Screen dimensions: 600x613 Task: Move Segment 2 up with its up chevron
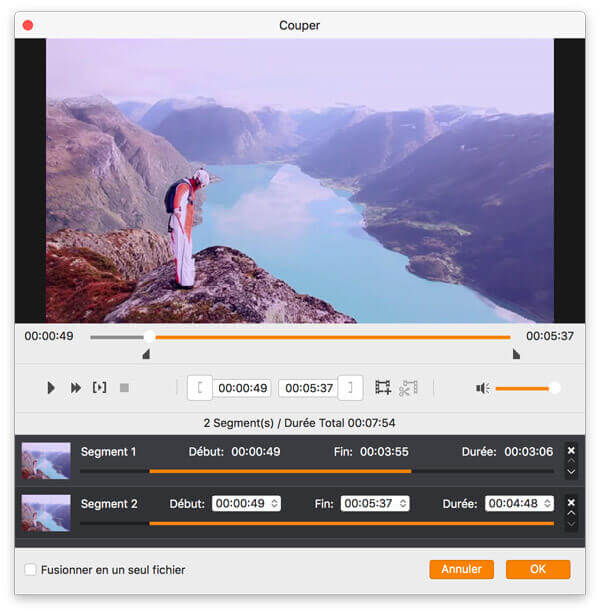[571, 513]
